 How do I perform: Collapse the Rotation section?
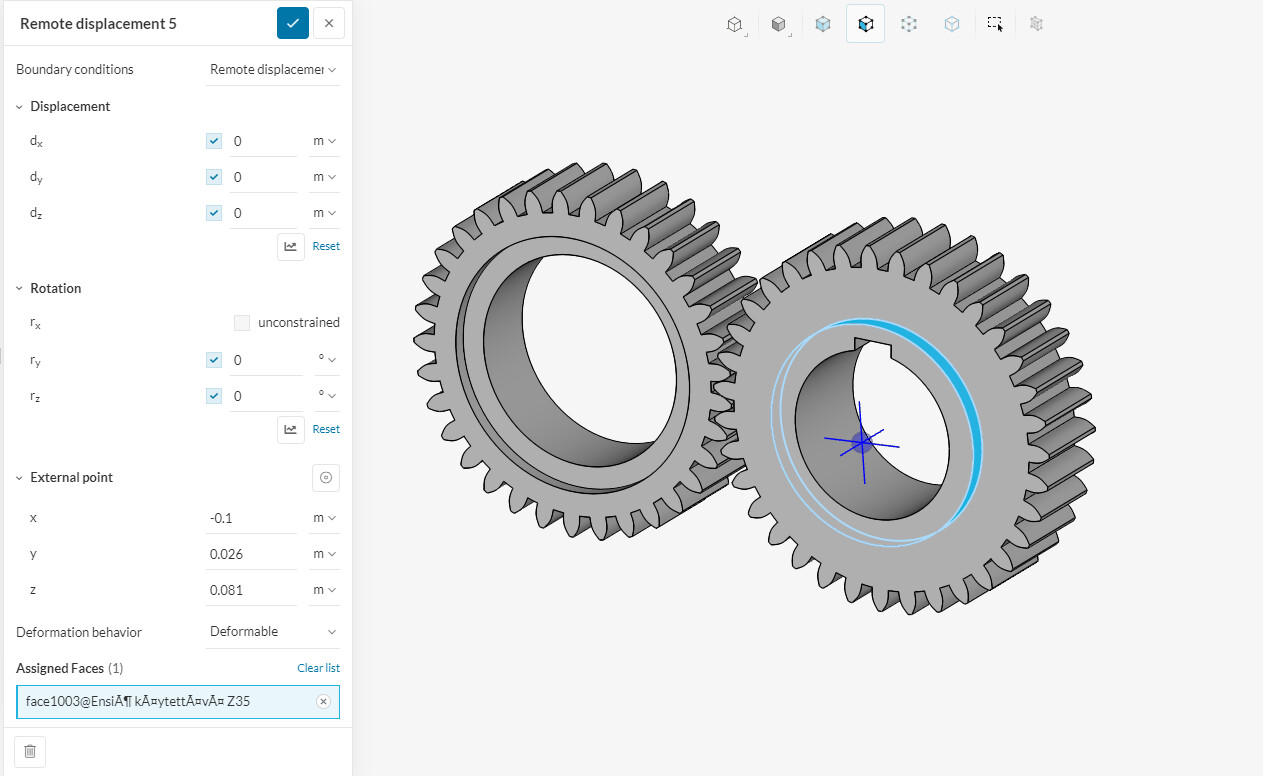pyautogui.click(x=19, y=288)
